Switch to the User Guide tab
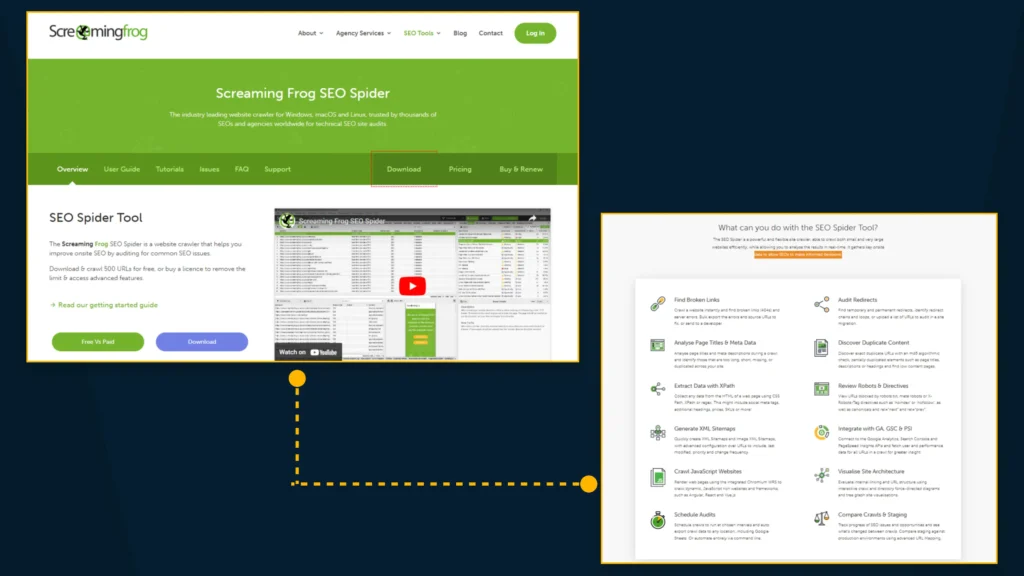This screenshot has width=1024, height=576. point(122,169)
